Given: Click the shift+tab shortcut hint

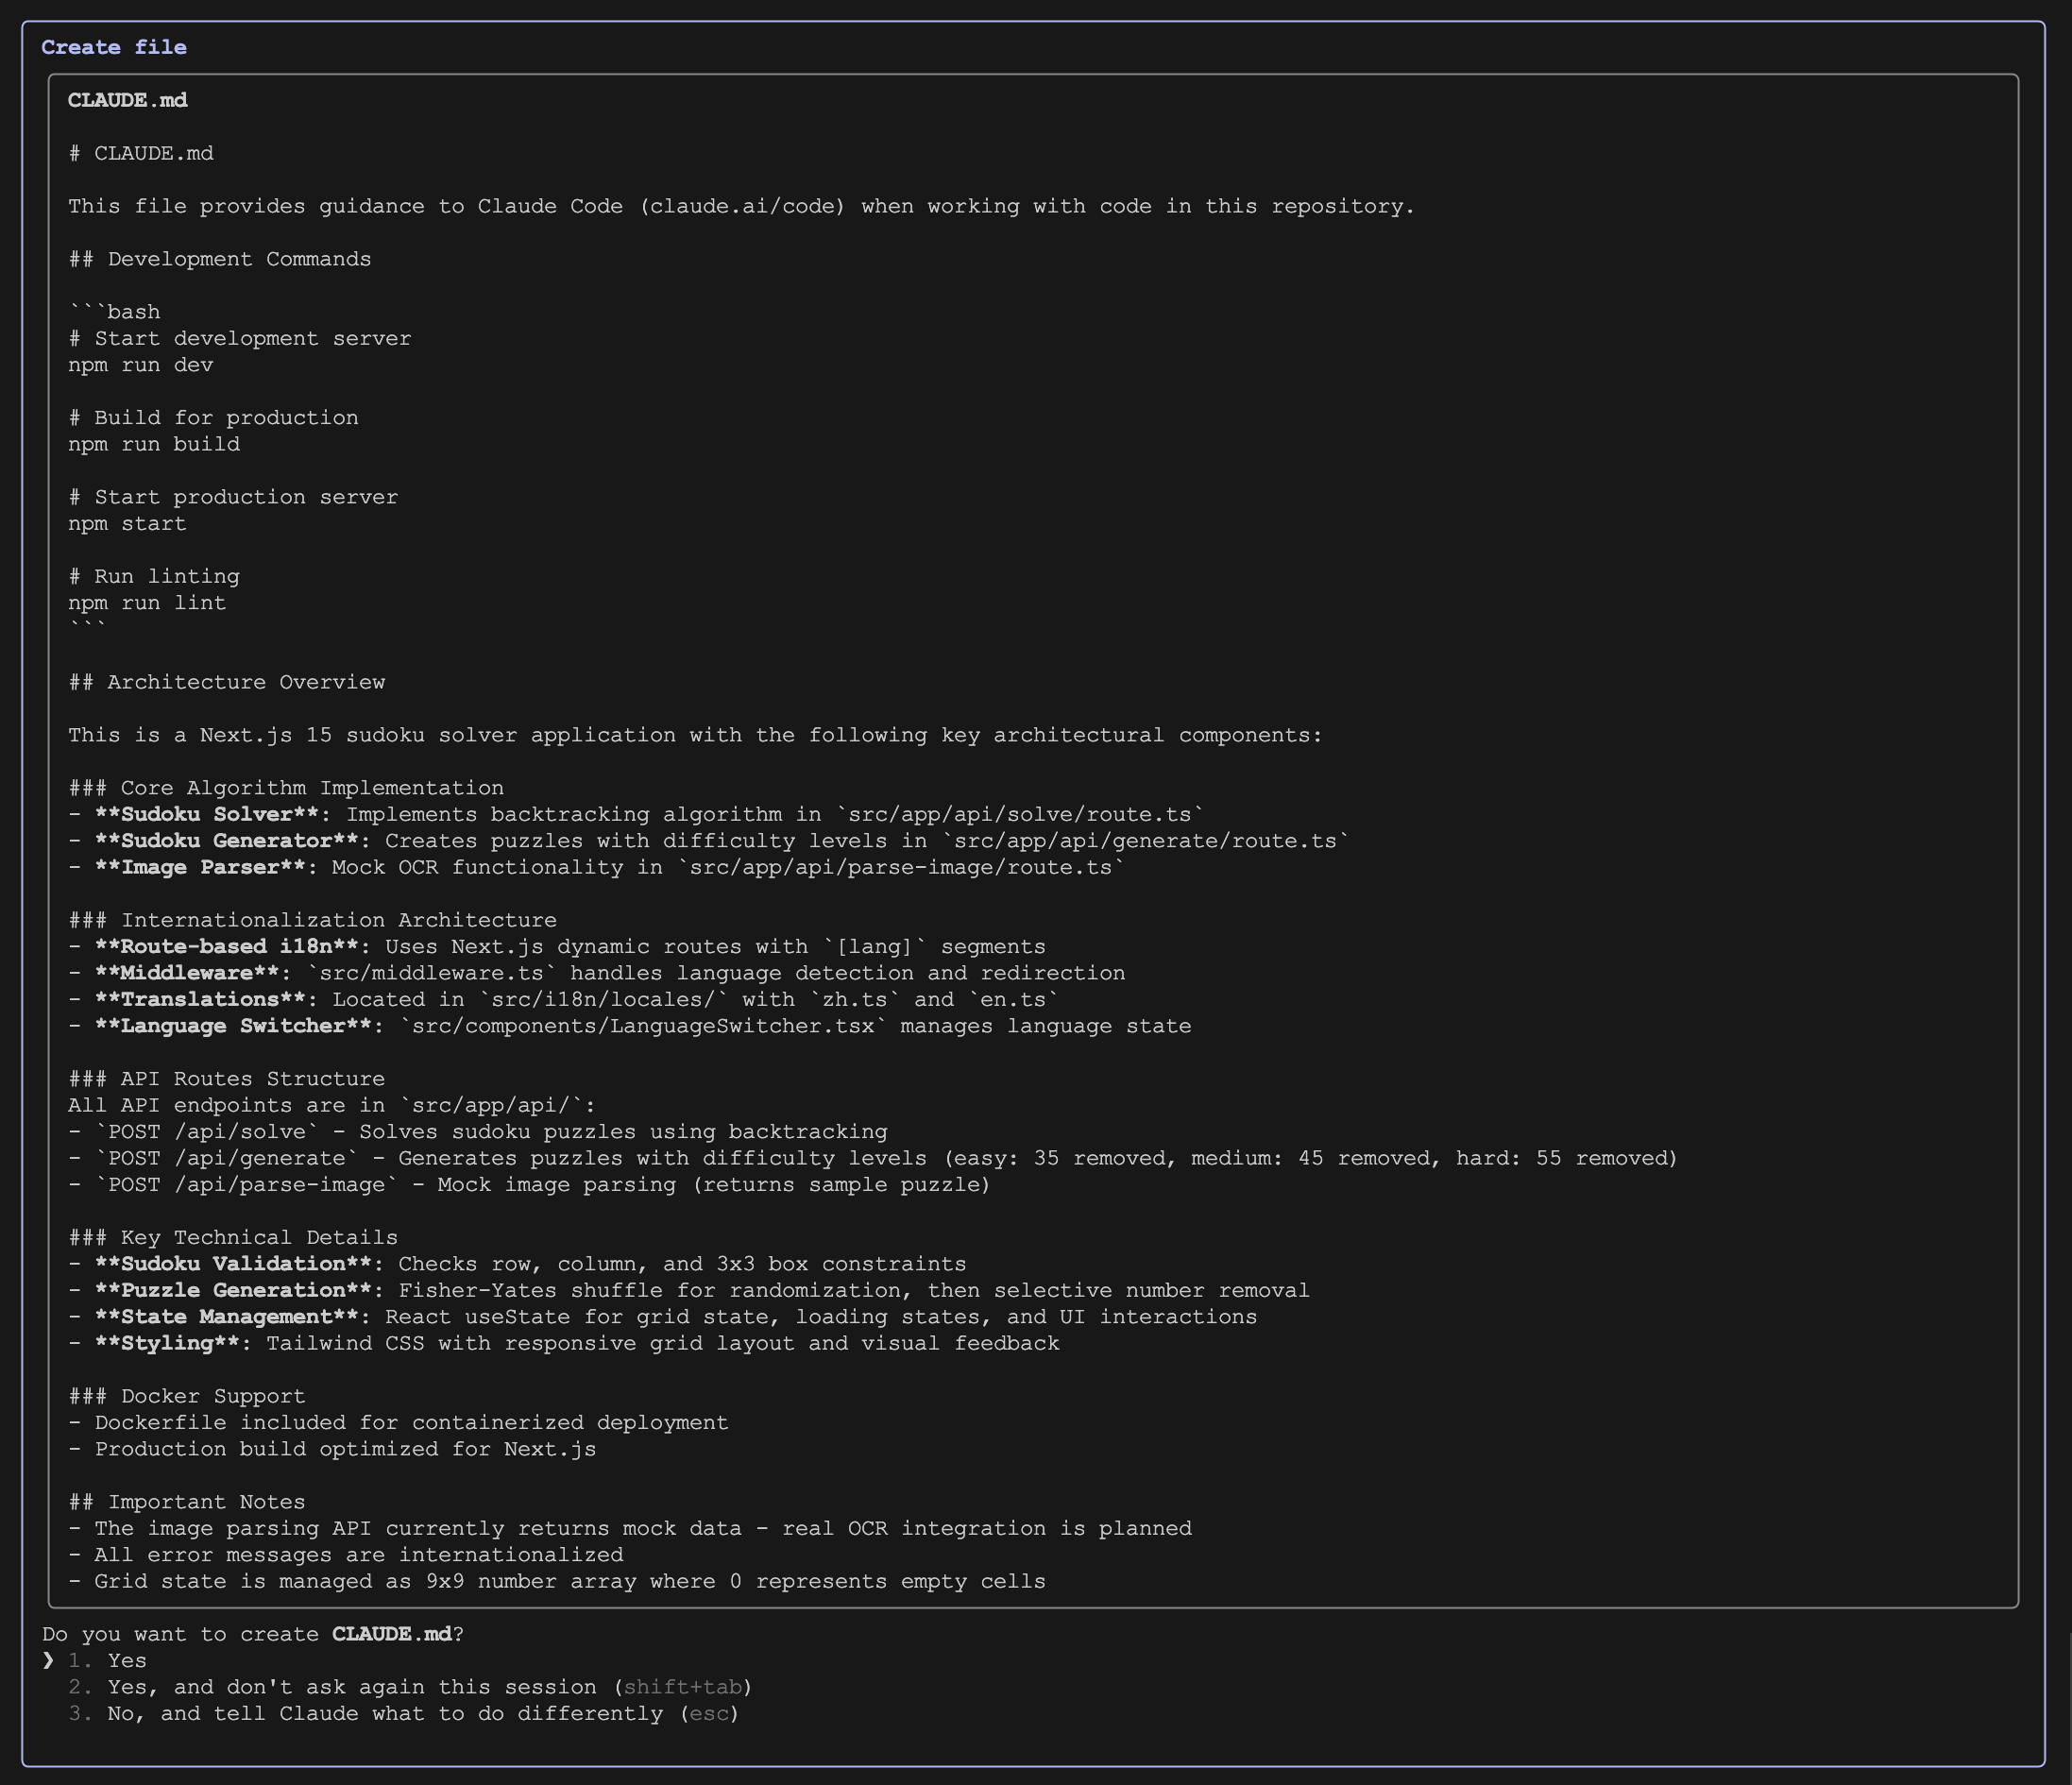Looking at the screenshot, I should point(683,1687).
